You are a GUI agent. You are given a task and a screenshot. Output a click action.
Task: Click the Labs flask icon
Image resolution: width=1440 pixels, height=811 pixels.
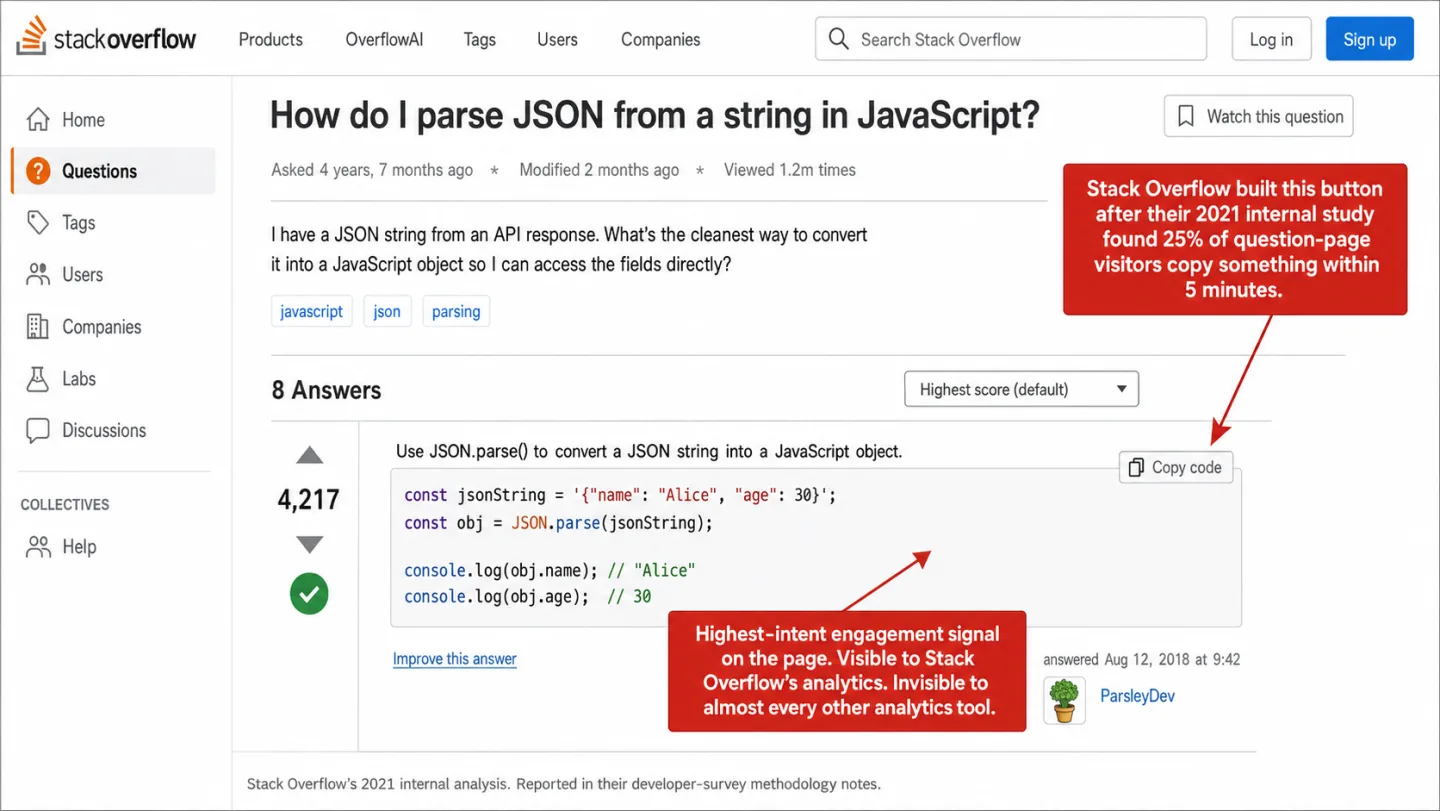point(38,379)
